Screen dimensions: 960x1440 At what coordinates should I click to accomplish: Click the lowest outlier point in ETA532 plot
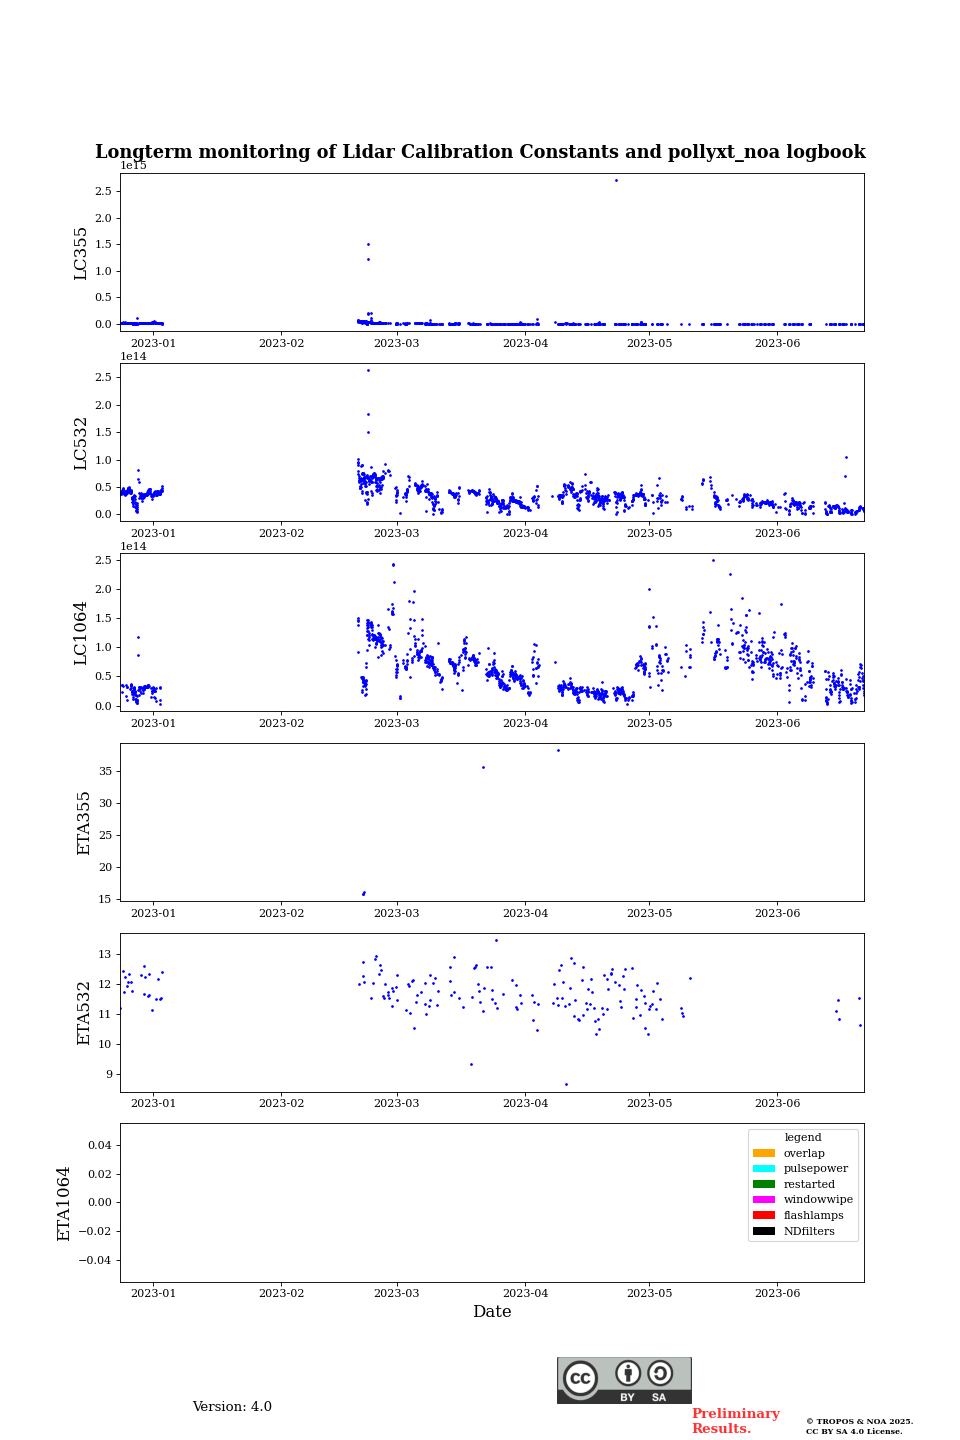[x=566, y=1084]
